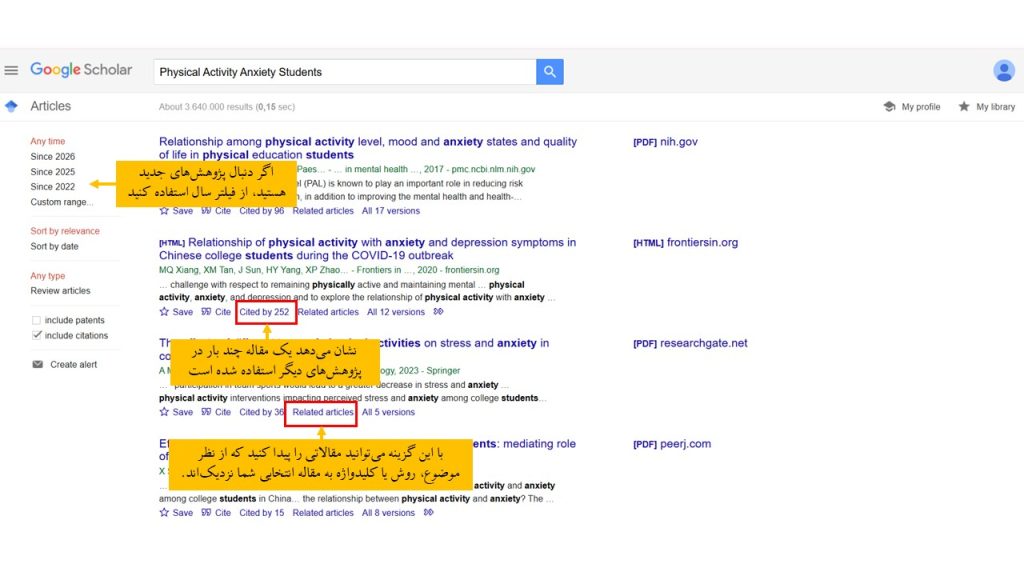Screen dimensions: 1024x576
Task: Open the [PDF] nih.gov link
Action: pos(665,142)
